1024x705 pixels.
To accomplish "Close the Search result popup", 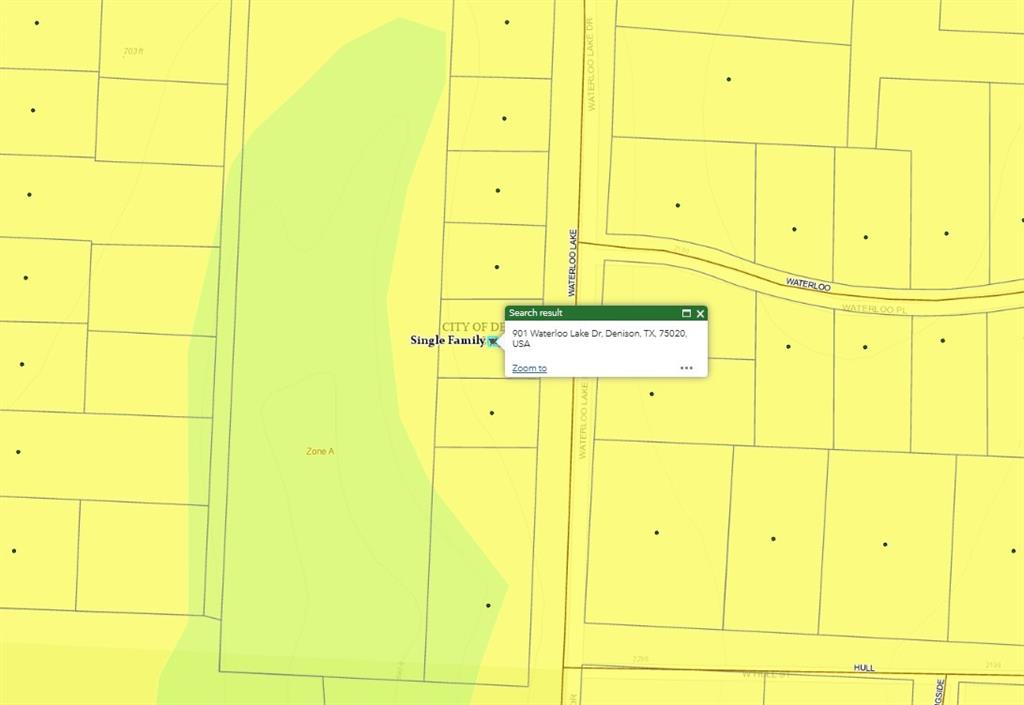I will (700, 313).
